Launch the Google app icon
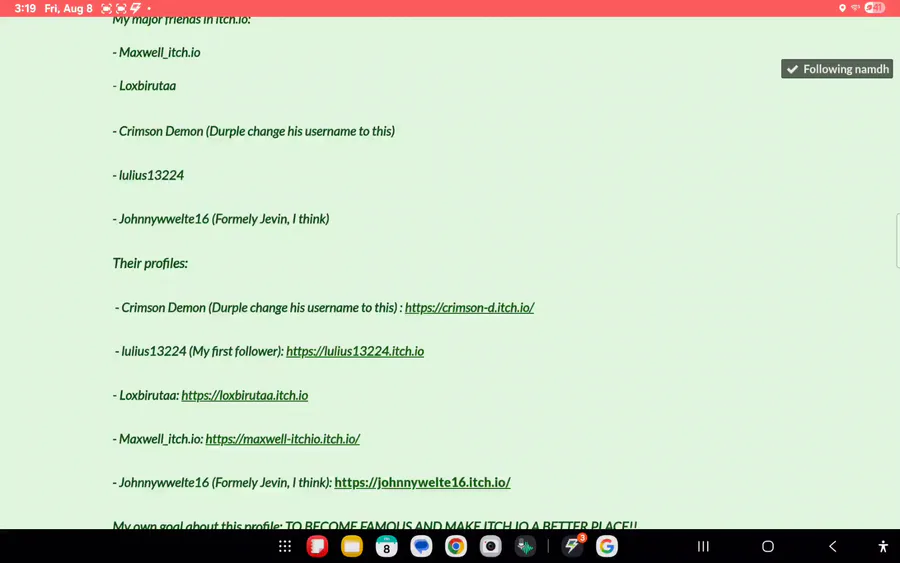Viewport: 900px width, 563px height. point(607,546)
